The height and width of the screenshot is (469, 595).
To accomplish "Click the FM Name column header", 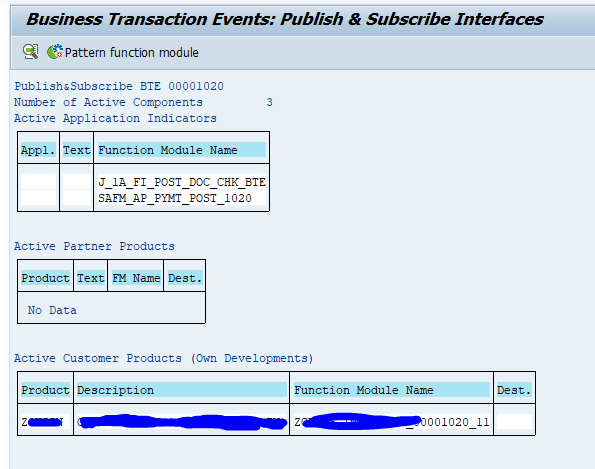I will coord(136,278).
